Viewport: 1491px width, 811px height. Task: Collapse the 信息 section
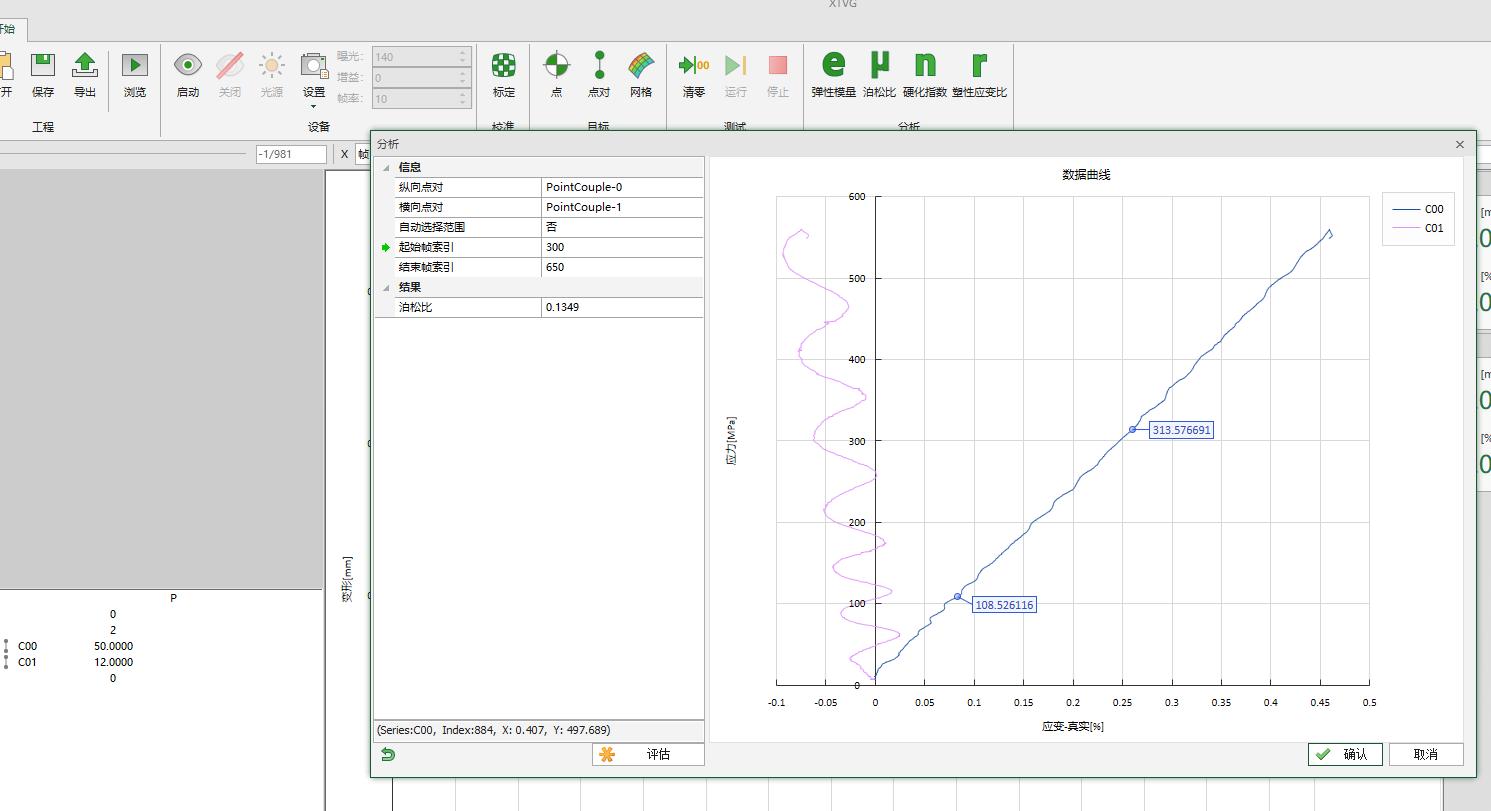click(387, 167)
